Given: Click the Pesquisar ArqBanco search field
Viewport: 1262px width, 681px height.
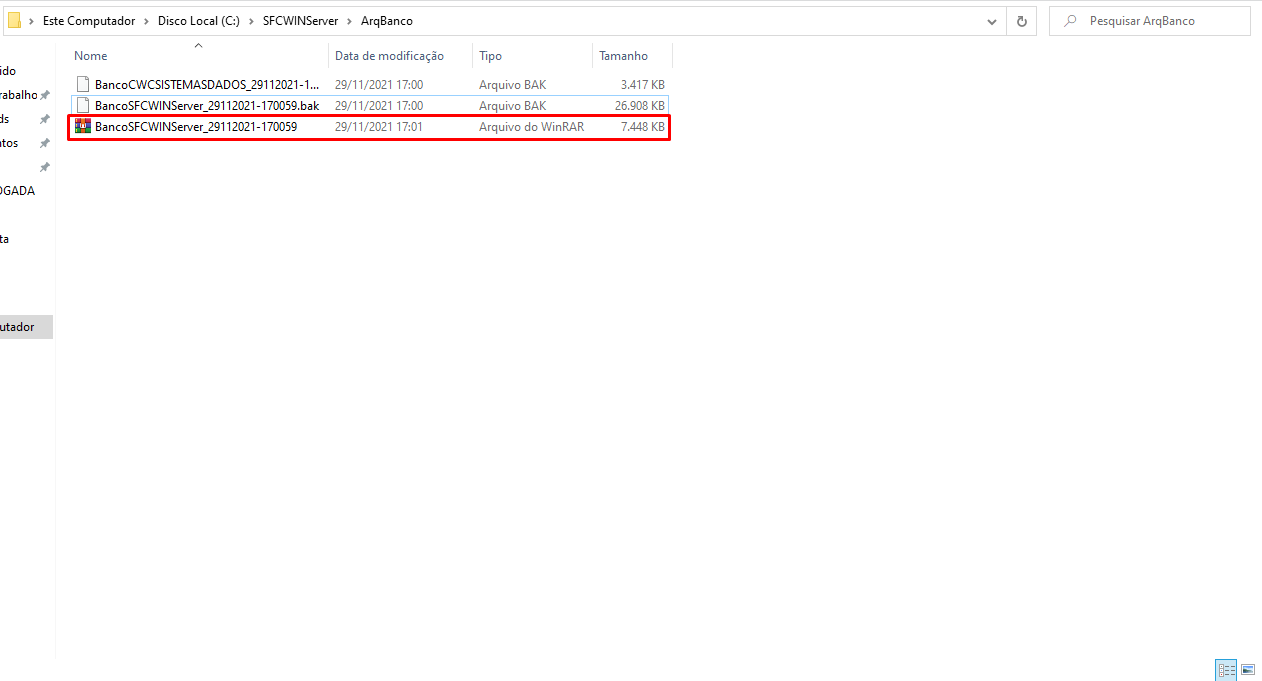Looking at the screenshot, I should coord(1160,21).
